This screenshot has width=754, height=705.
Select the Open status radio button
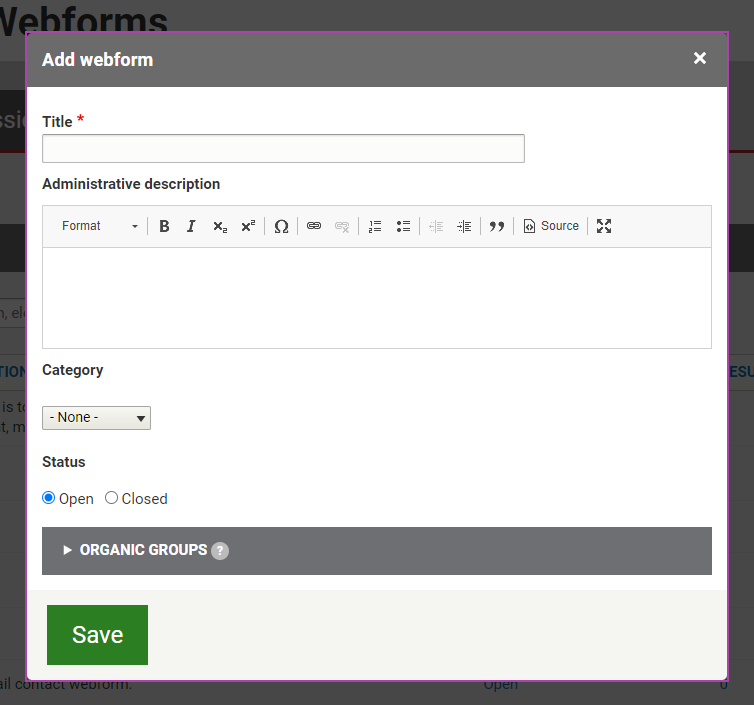click(49, 498)
